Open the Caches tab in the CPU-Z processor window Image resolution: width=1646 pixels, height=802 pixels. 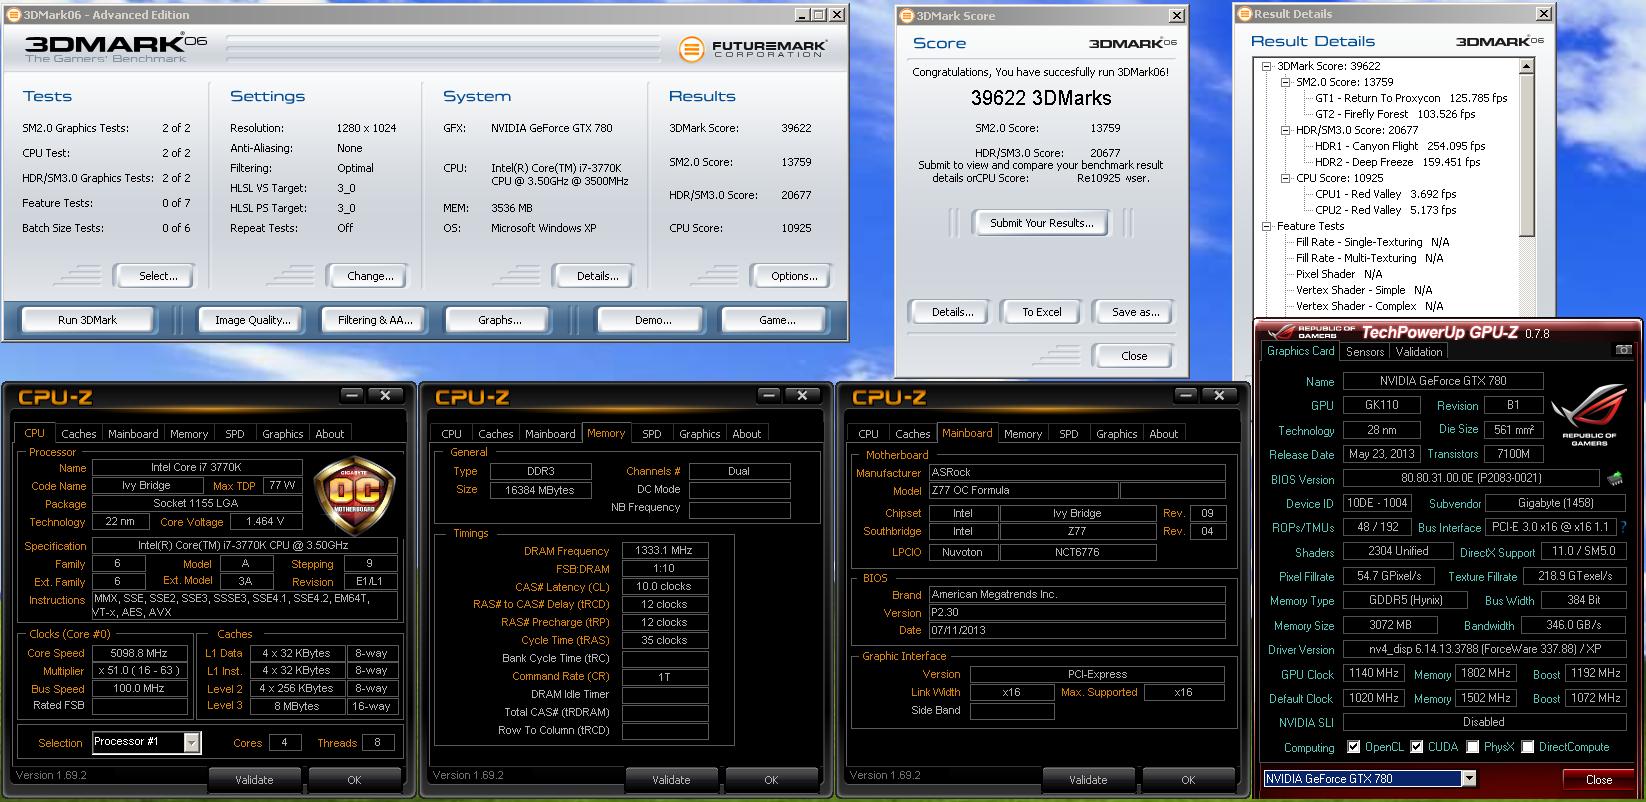(x=79, y=434)
